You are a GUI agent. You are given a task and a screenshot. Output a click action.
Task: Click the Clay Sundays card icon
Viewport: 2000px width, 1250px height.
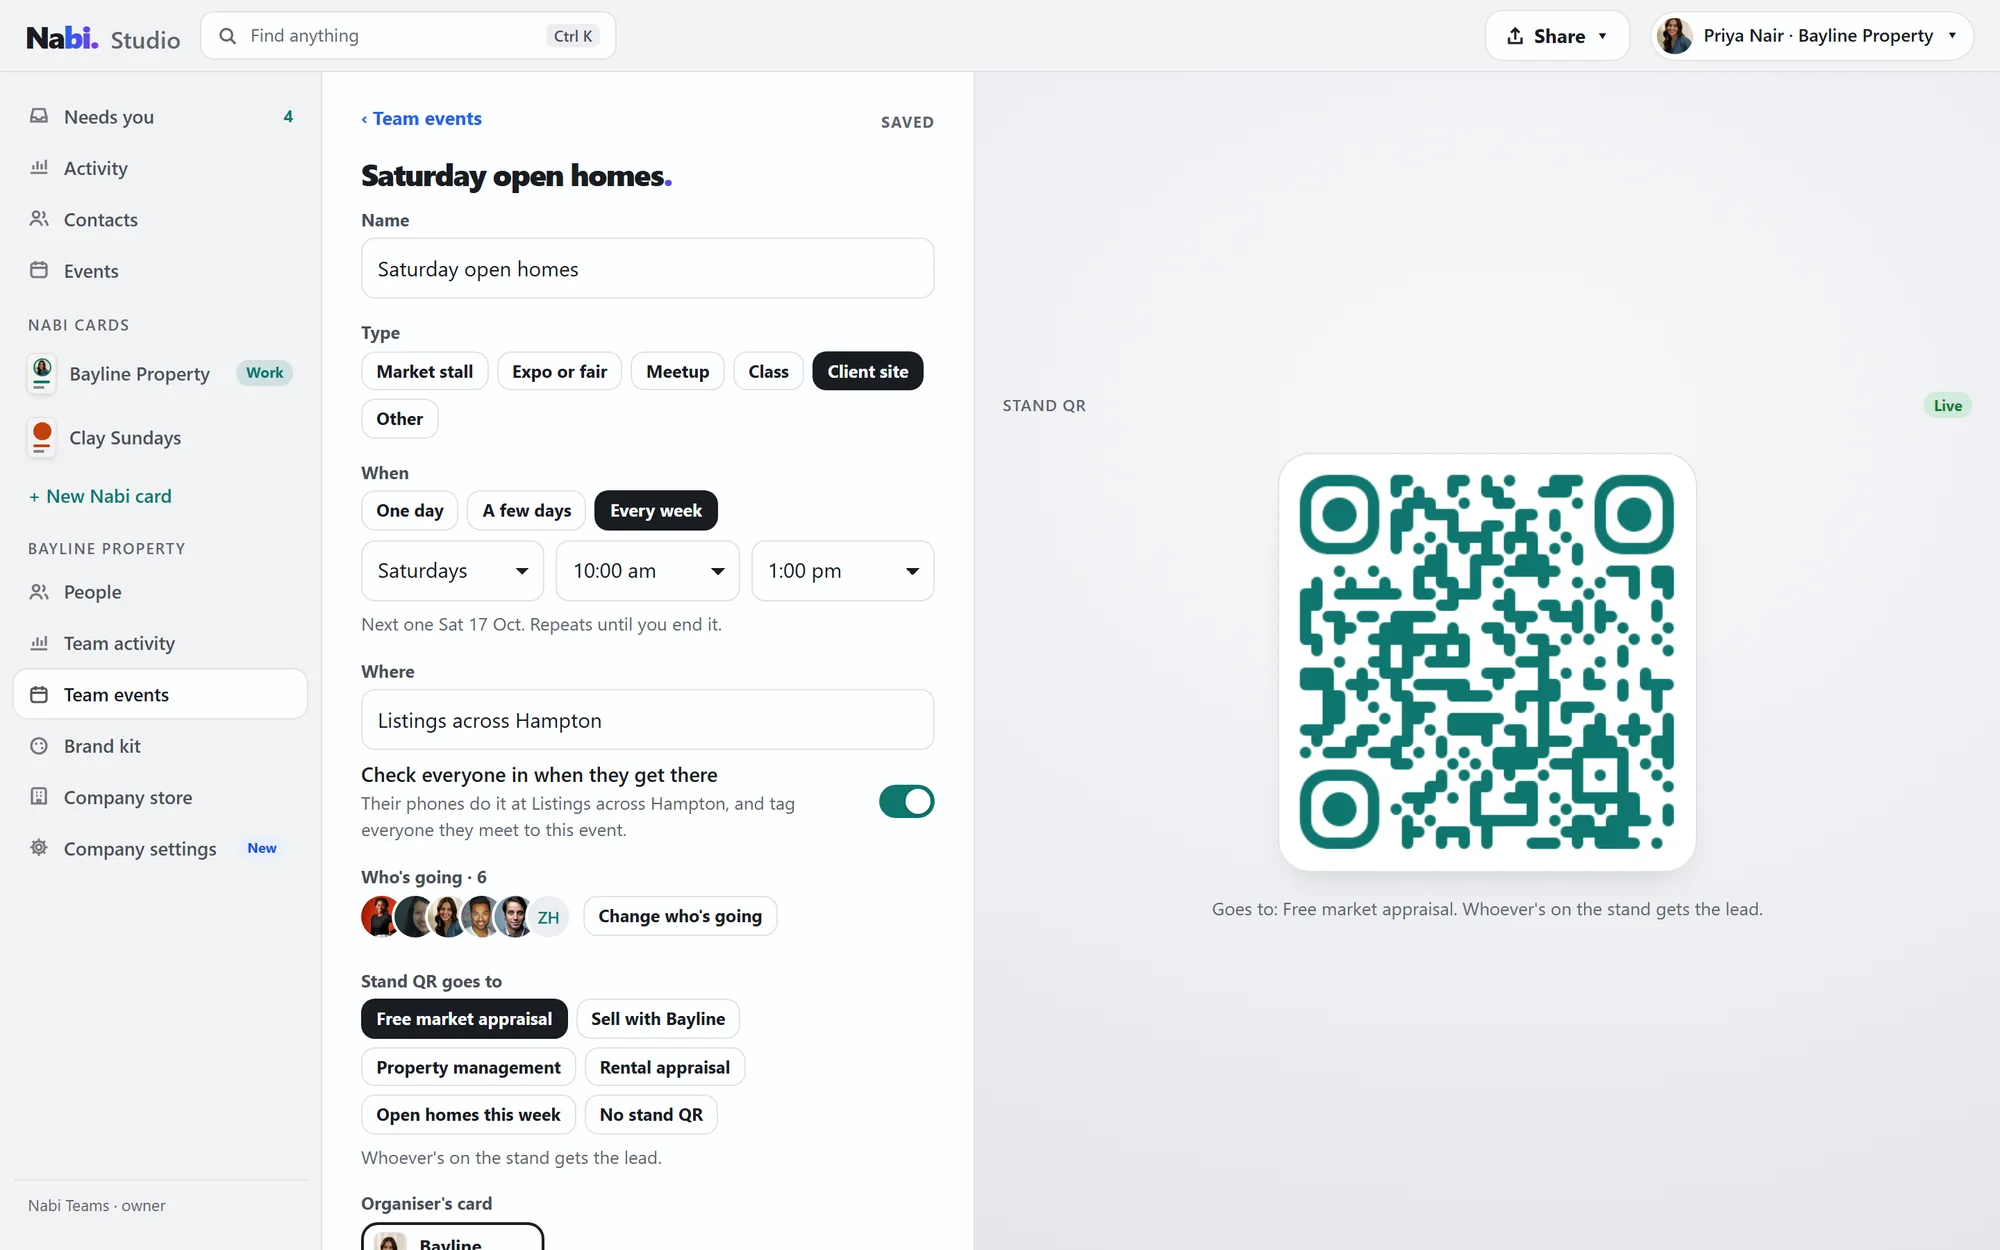click(42, 438)
